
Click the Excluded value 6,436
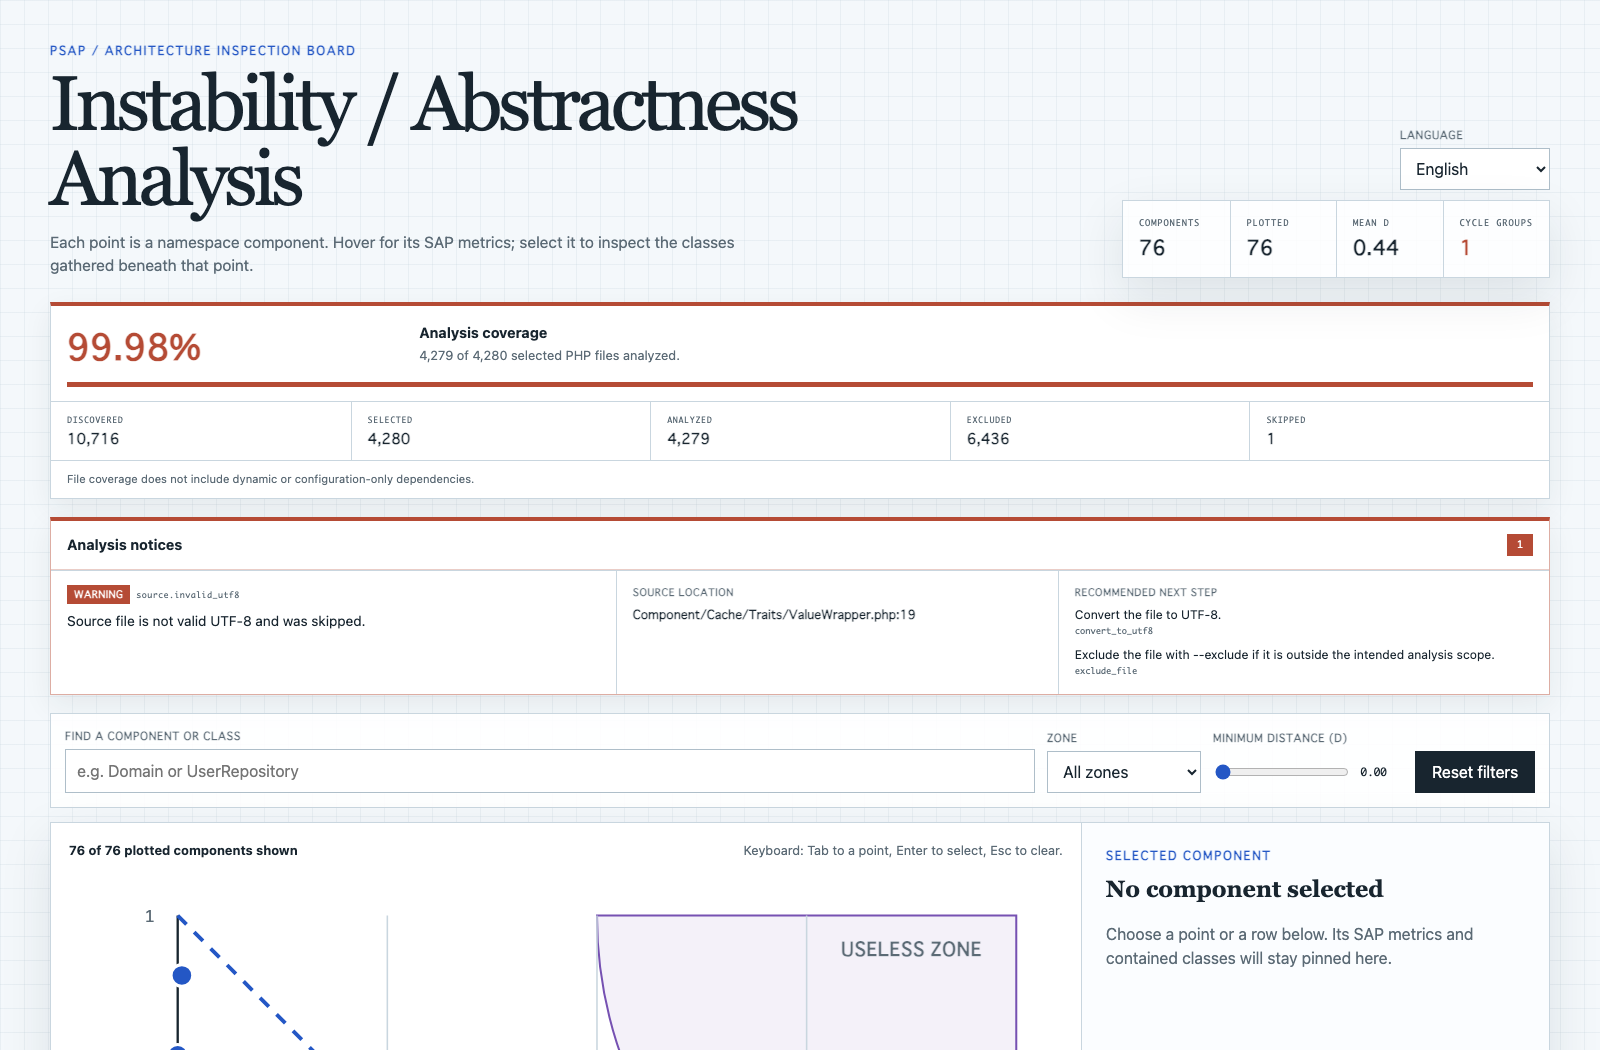coord(988,439)
